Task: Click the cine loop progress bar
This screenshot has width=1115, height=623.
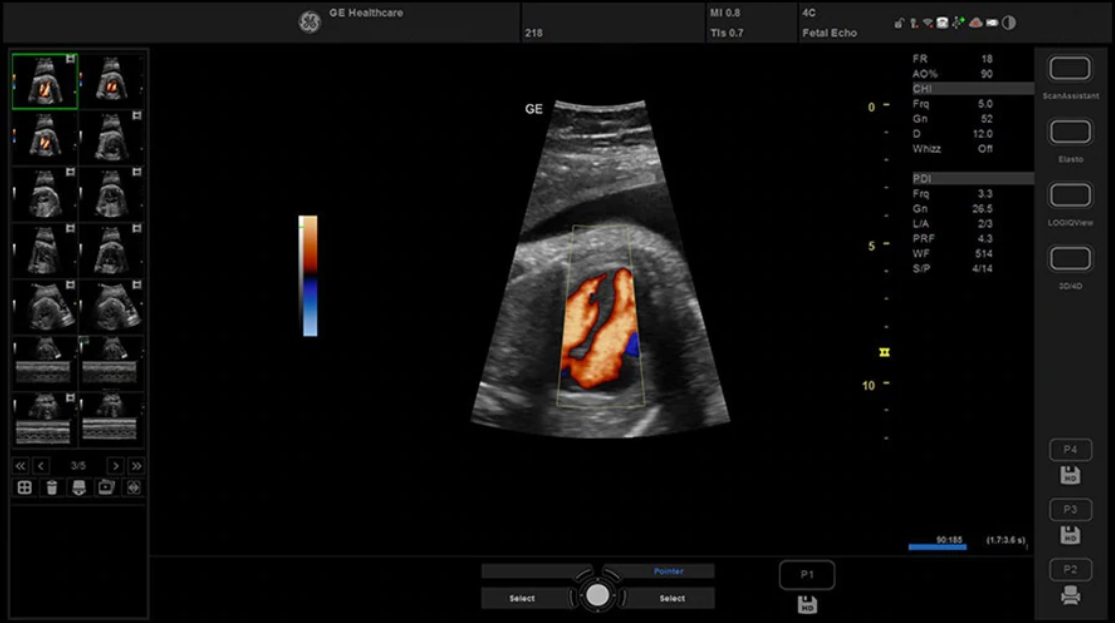Action: [937, 547]
